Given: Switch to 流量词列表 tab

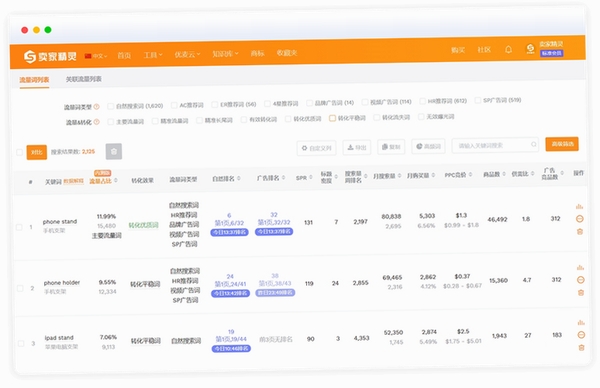Looking at the screenshot, I should click(x=34, y=80).
